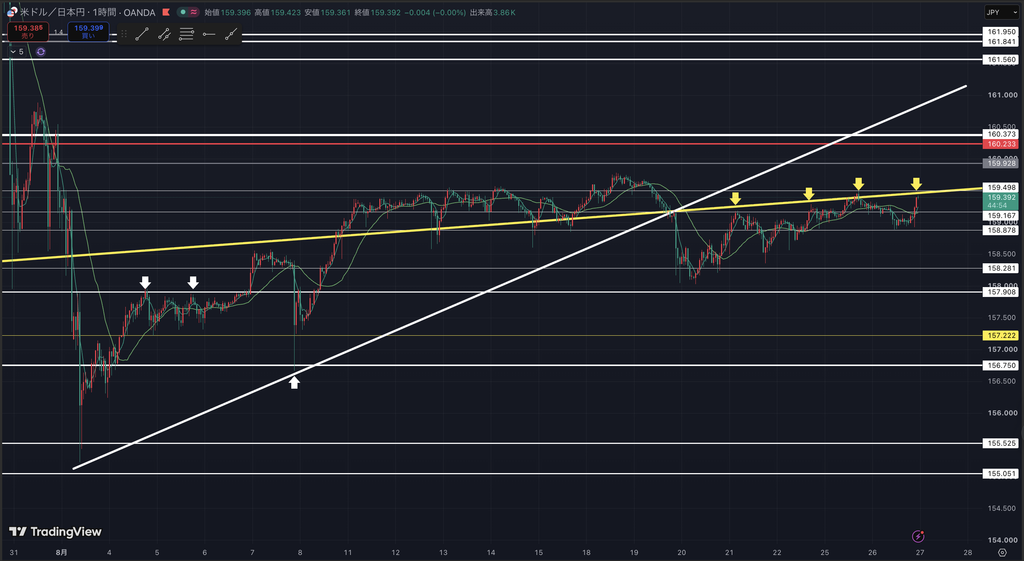Click the 157.908 price axis label
1024x561 pixels.
(1001, 292)
